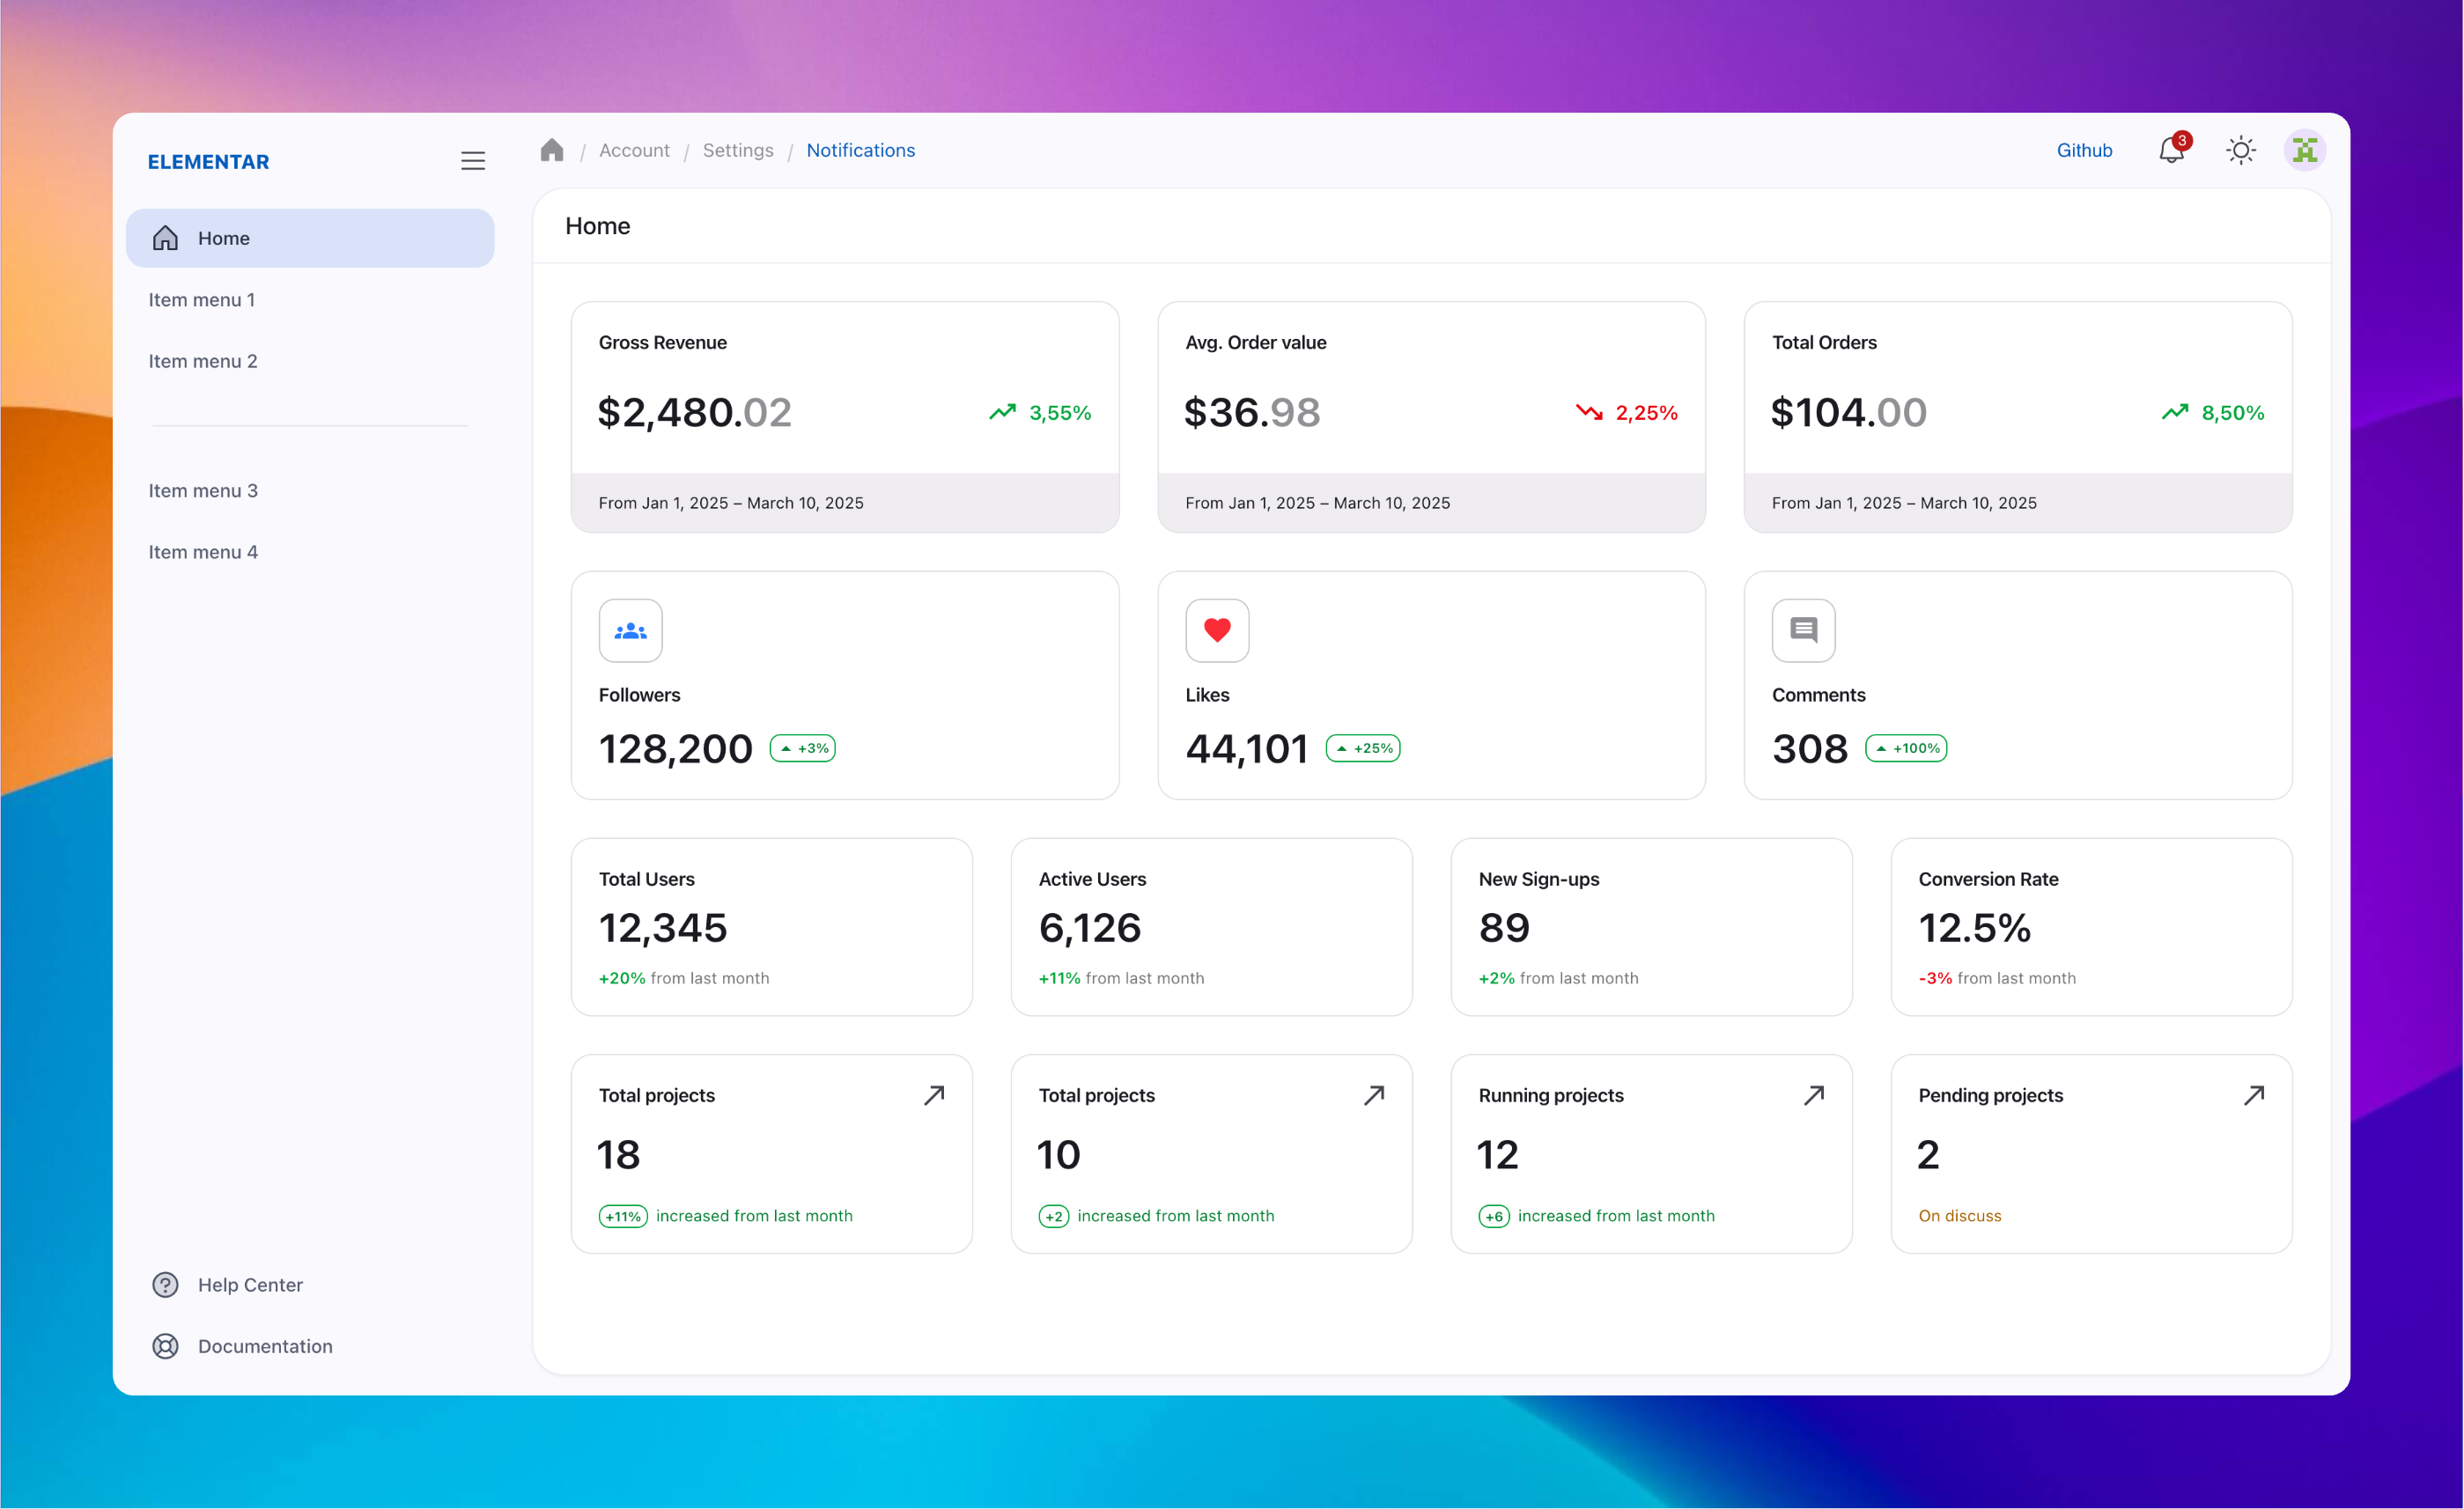
Task: Click the home breadcrumb icon
Action: tap(551, 150)
